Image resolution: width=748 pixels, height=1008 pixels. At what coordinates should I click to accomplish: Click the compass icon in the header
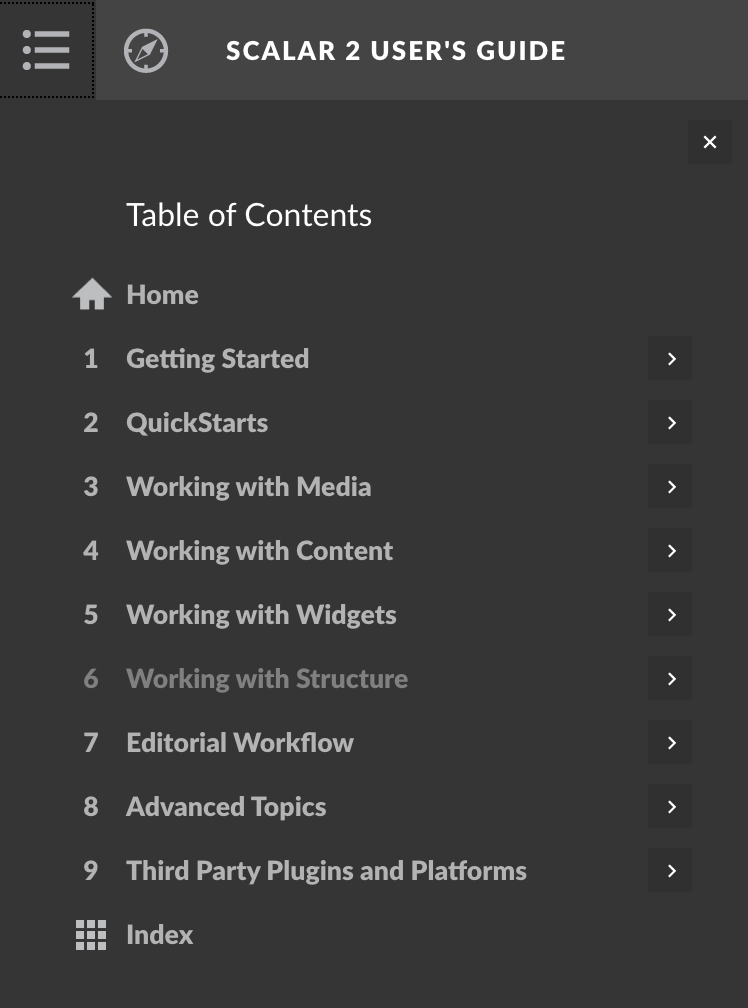click(x=146, y=49)
